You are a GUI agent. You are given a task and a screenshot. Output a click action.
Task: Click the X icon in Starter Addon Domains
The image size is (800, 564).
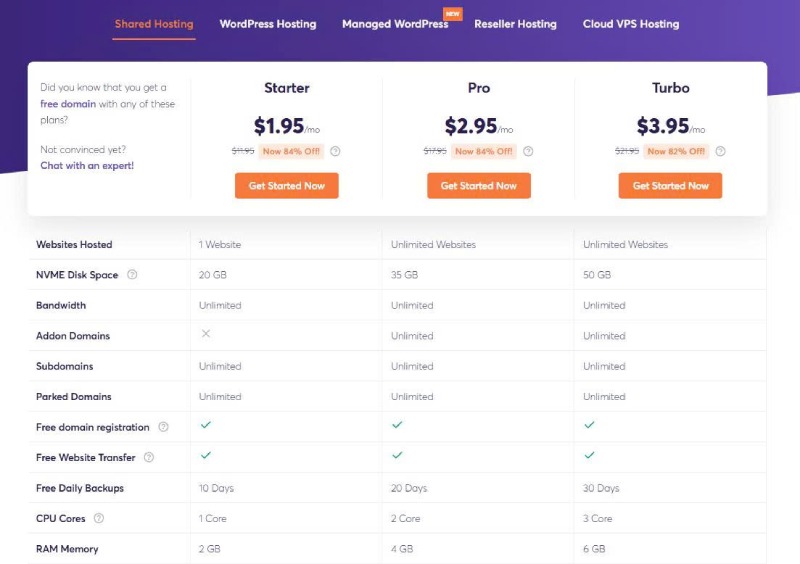click(206, 333)
